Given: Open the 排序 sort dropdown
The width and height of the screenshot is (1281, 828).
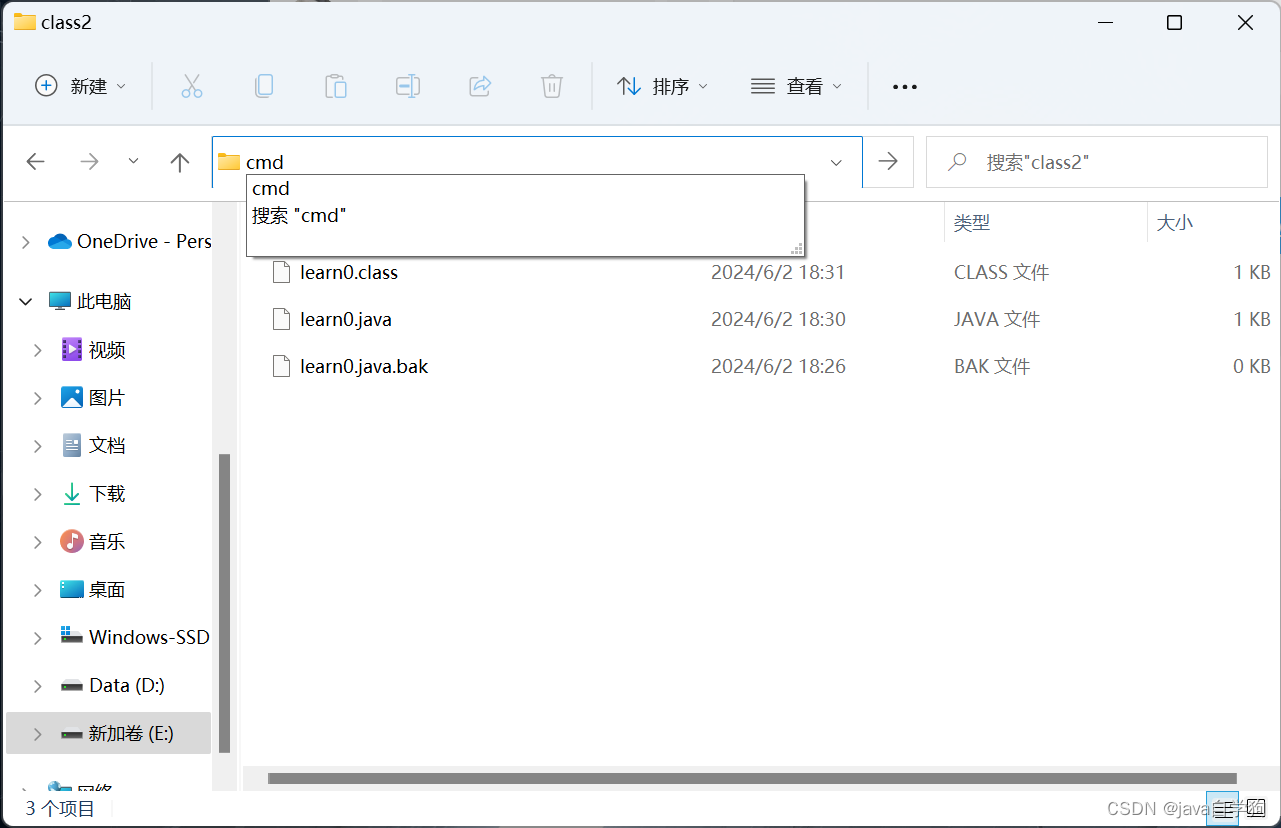Looking at the screenshot, I should 661,86.
